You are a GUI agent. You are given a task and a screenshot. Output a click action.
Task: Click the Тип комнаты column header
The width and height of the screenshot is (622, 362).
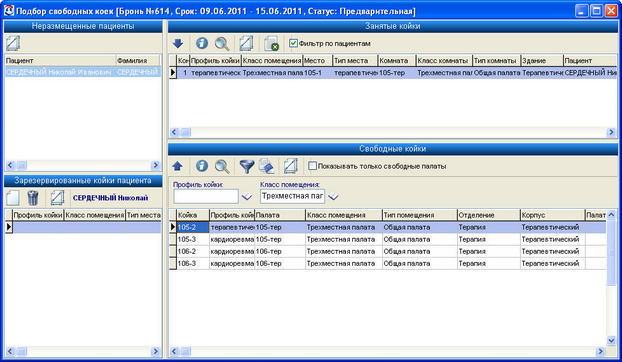(496, 61)
